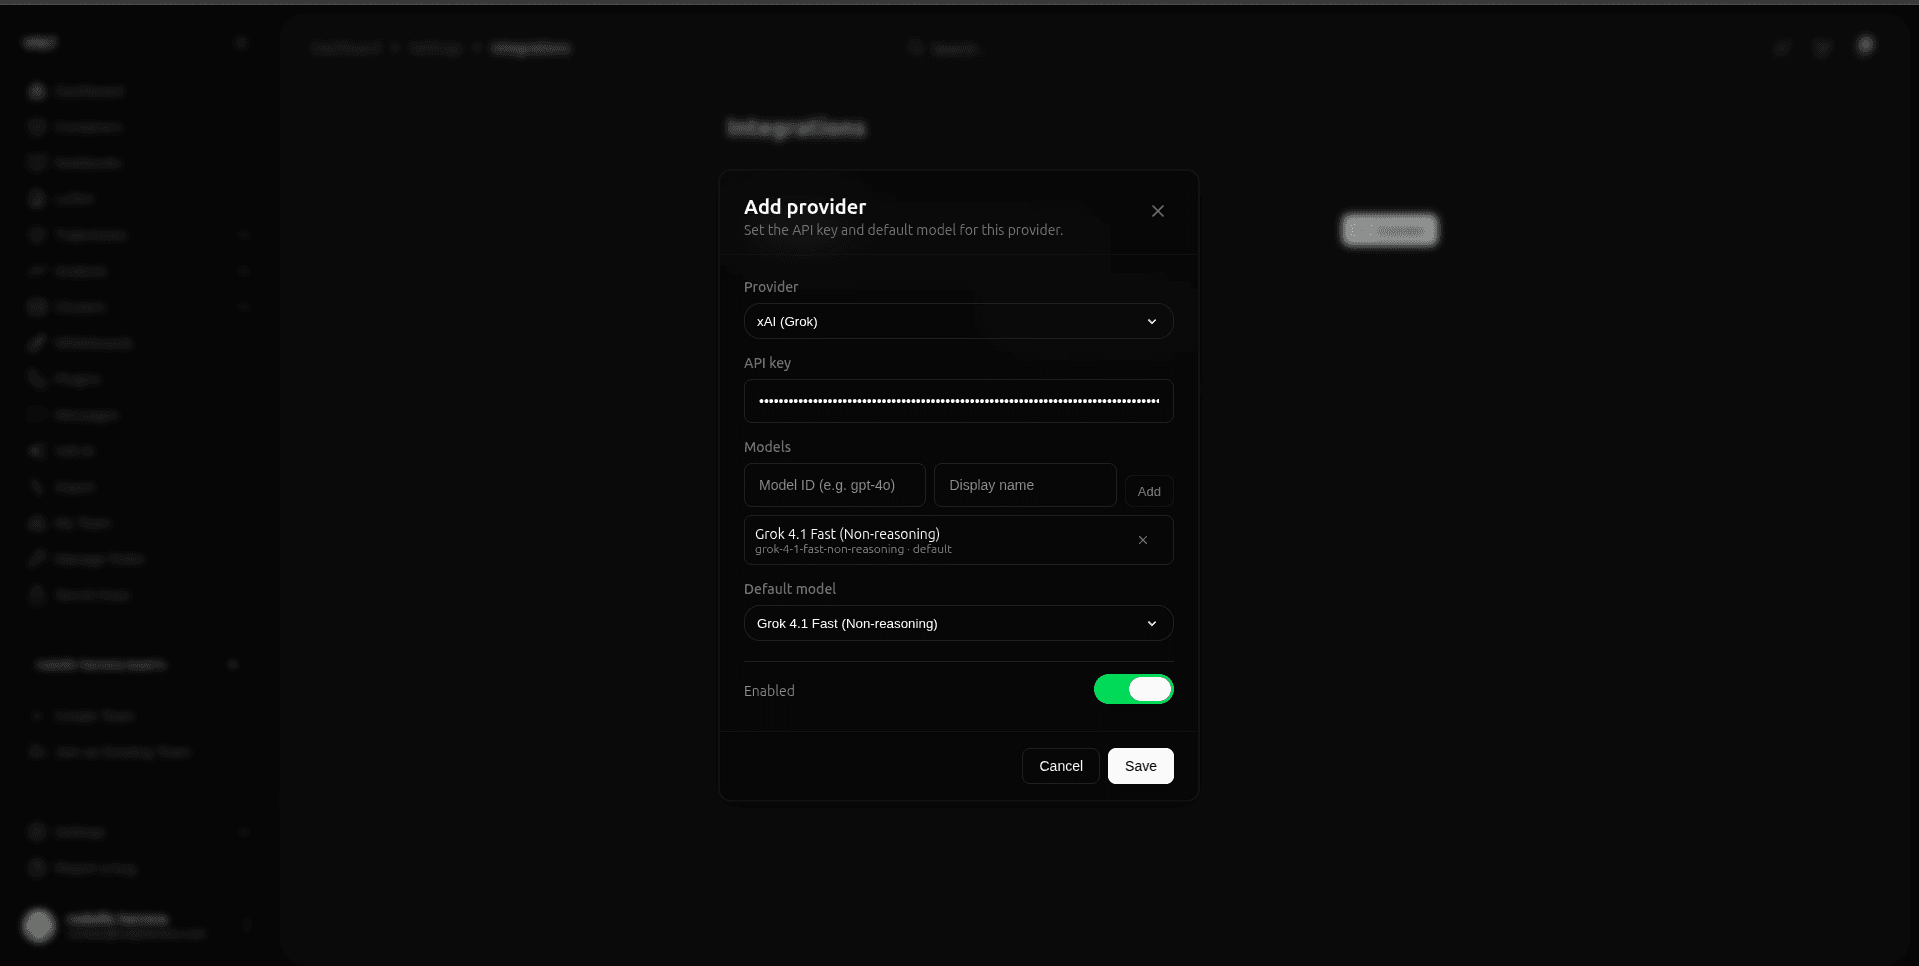Screen dimensions: 1919x966
Task: Remove the Grok 4.1 Fast model with its X icon
Action: click(x=1143, y=540)
